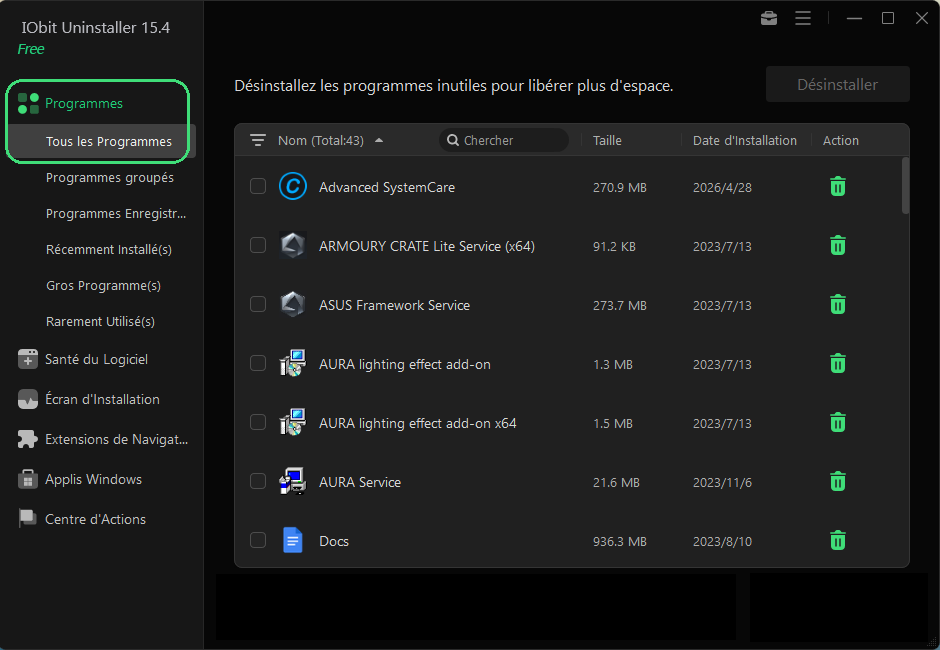
Task: Click the 91.2 KB size value
Action: pyautogui.click(x=614, y=246)
